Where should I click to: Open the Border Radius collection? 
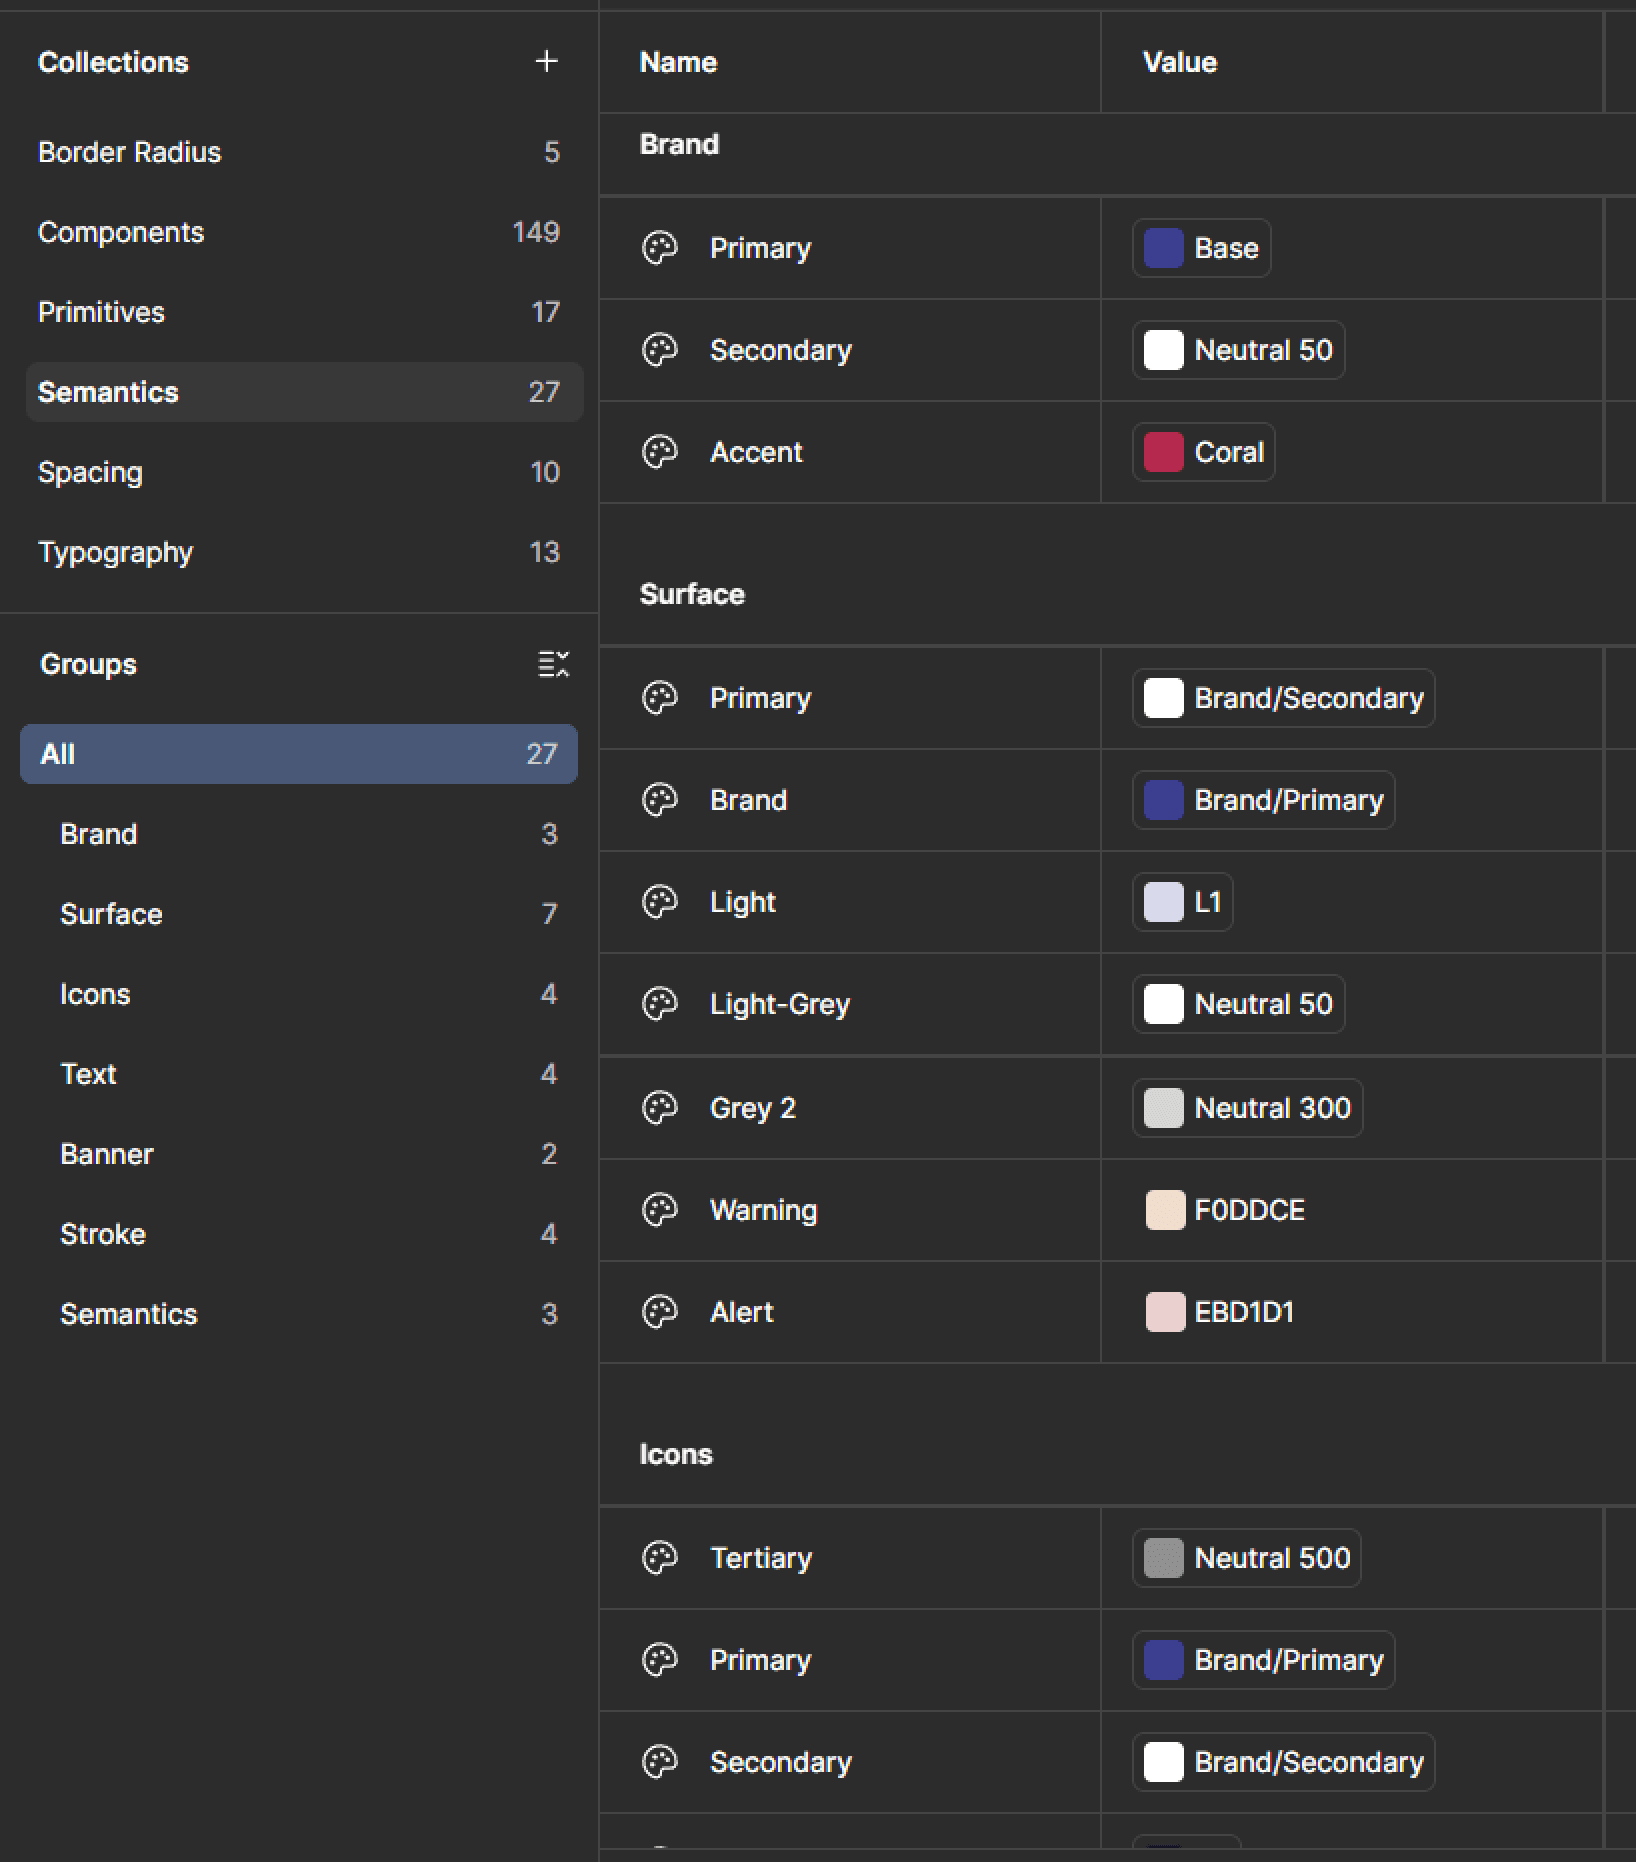[304, 152]
